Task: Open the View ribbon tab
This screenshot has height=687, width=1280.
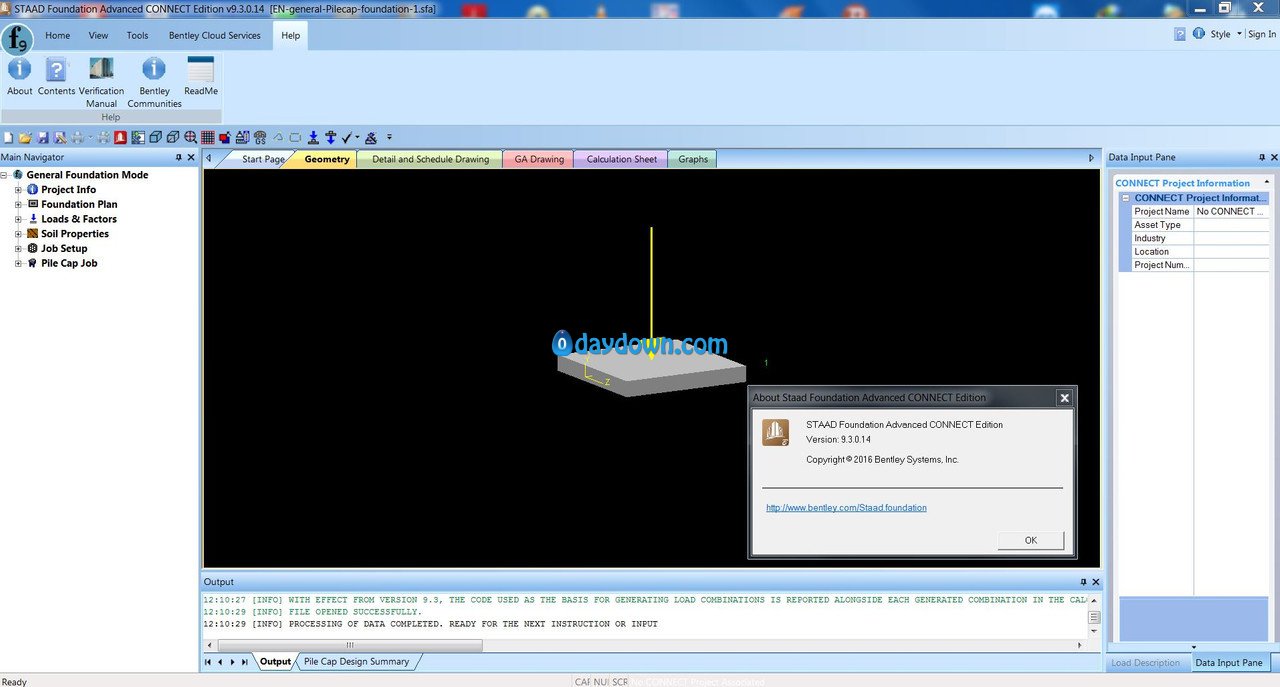Action: coord(98,35)
